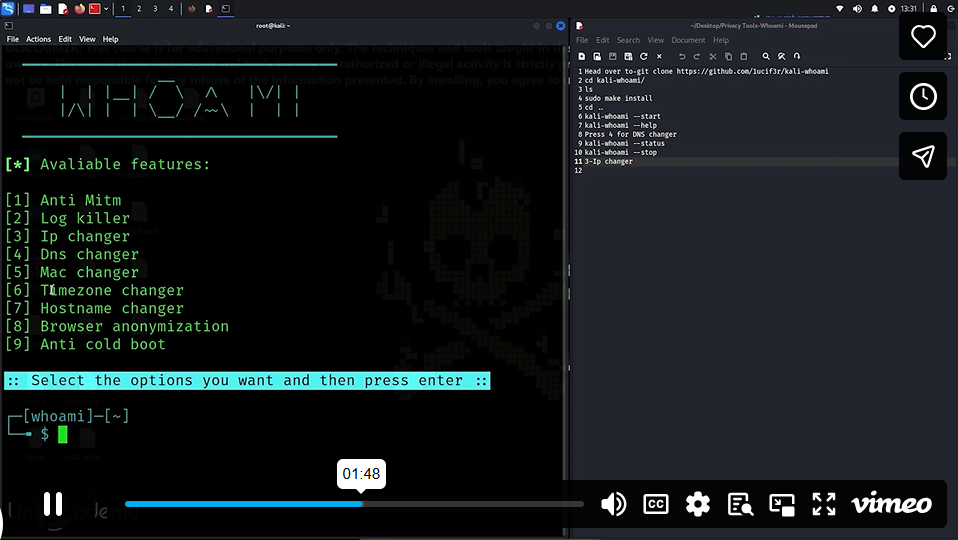
Task: Open the terminal Actions menu
Action: [38, 39]
